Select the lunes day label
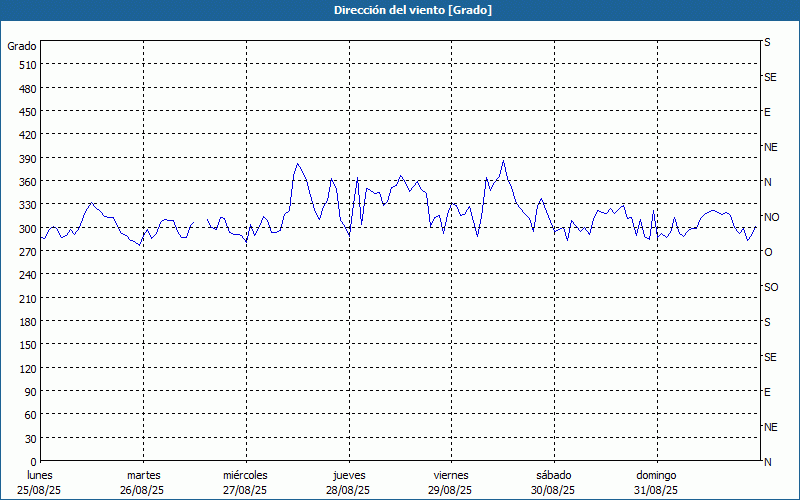 [x=40, y=475]
